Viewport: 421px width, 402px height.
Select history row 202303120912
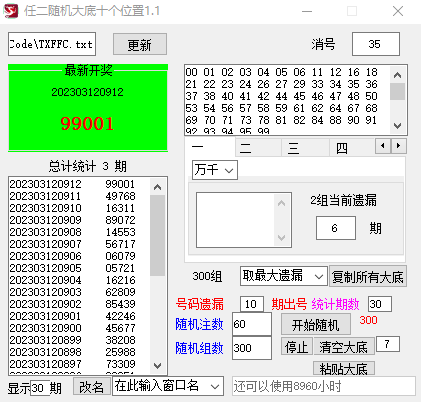pyautogui.click(x=79, y=184)
